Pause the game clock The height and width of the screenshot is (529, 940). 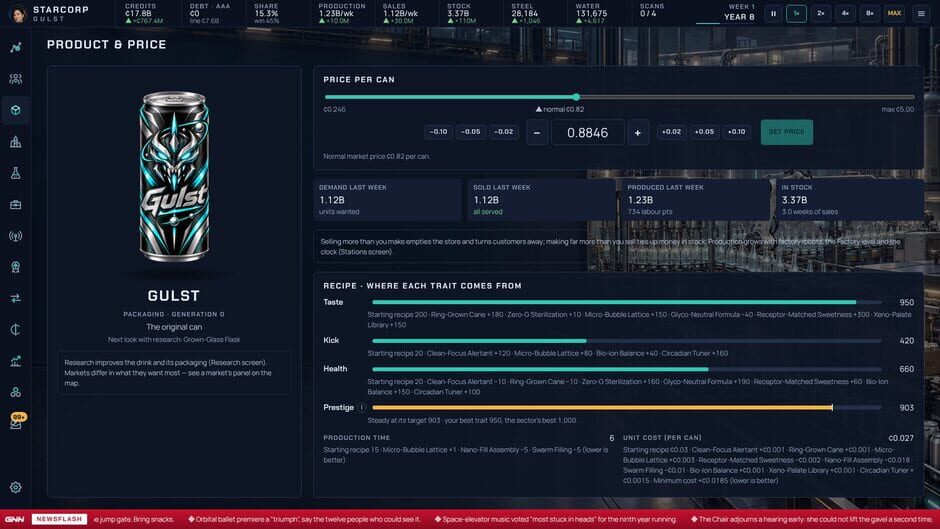click(x=773, y=13)
